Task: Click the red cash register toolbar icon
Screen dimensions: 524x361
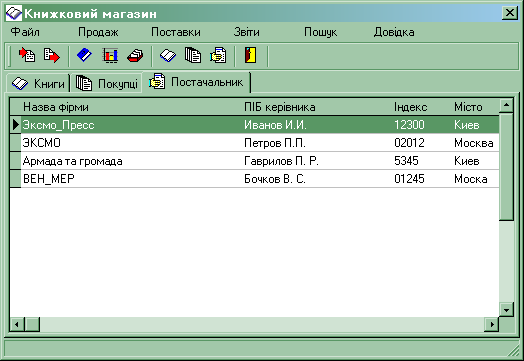Action: coord(135,55)
